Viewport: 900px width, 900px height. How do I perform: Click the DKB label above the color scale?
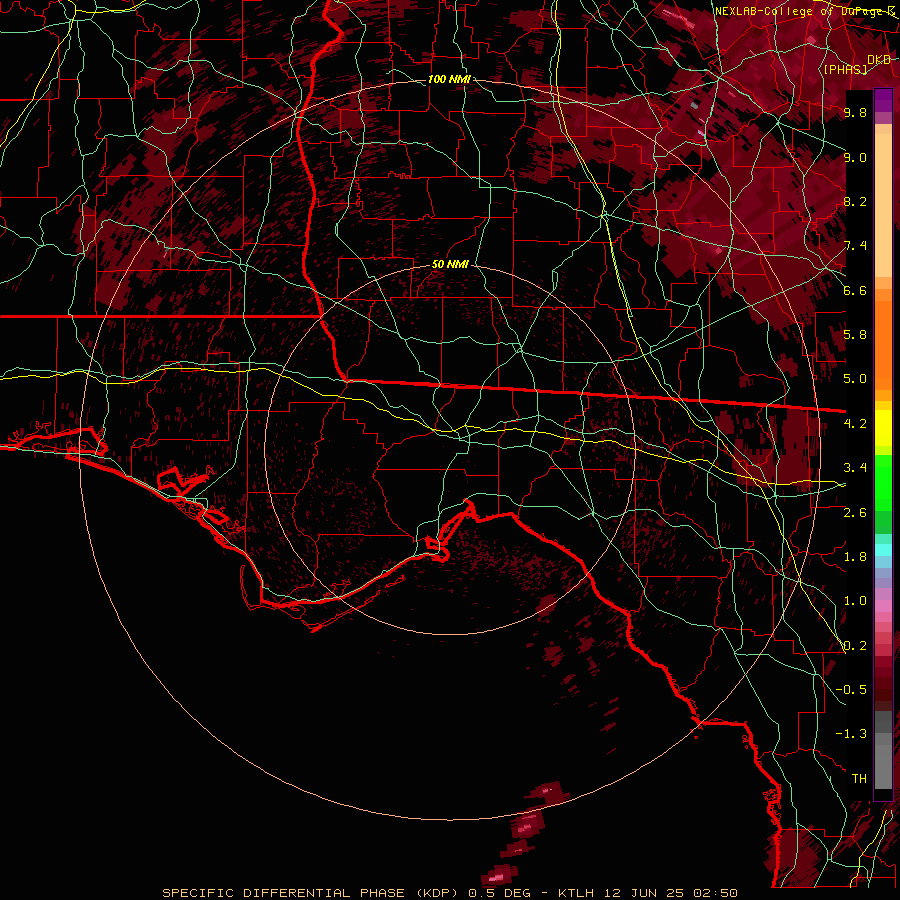pyautogui.click(x=879, y=59)
